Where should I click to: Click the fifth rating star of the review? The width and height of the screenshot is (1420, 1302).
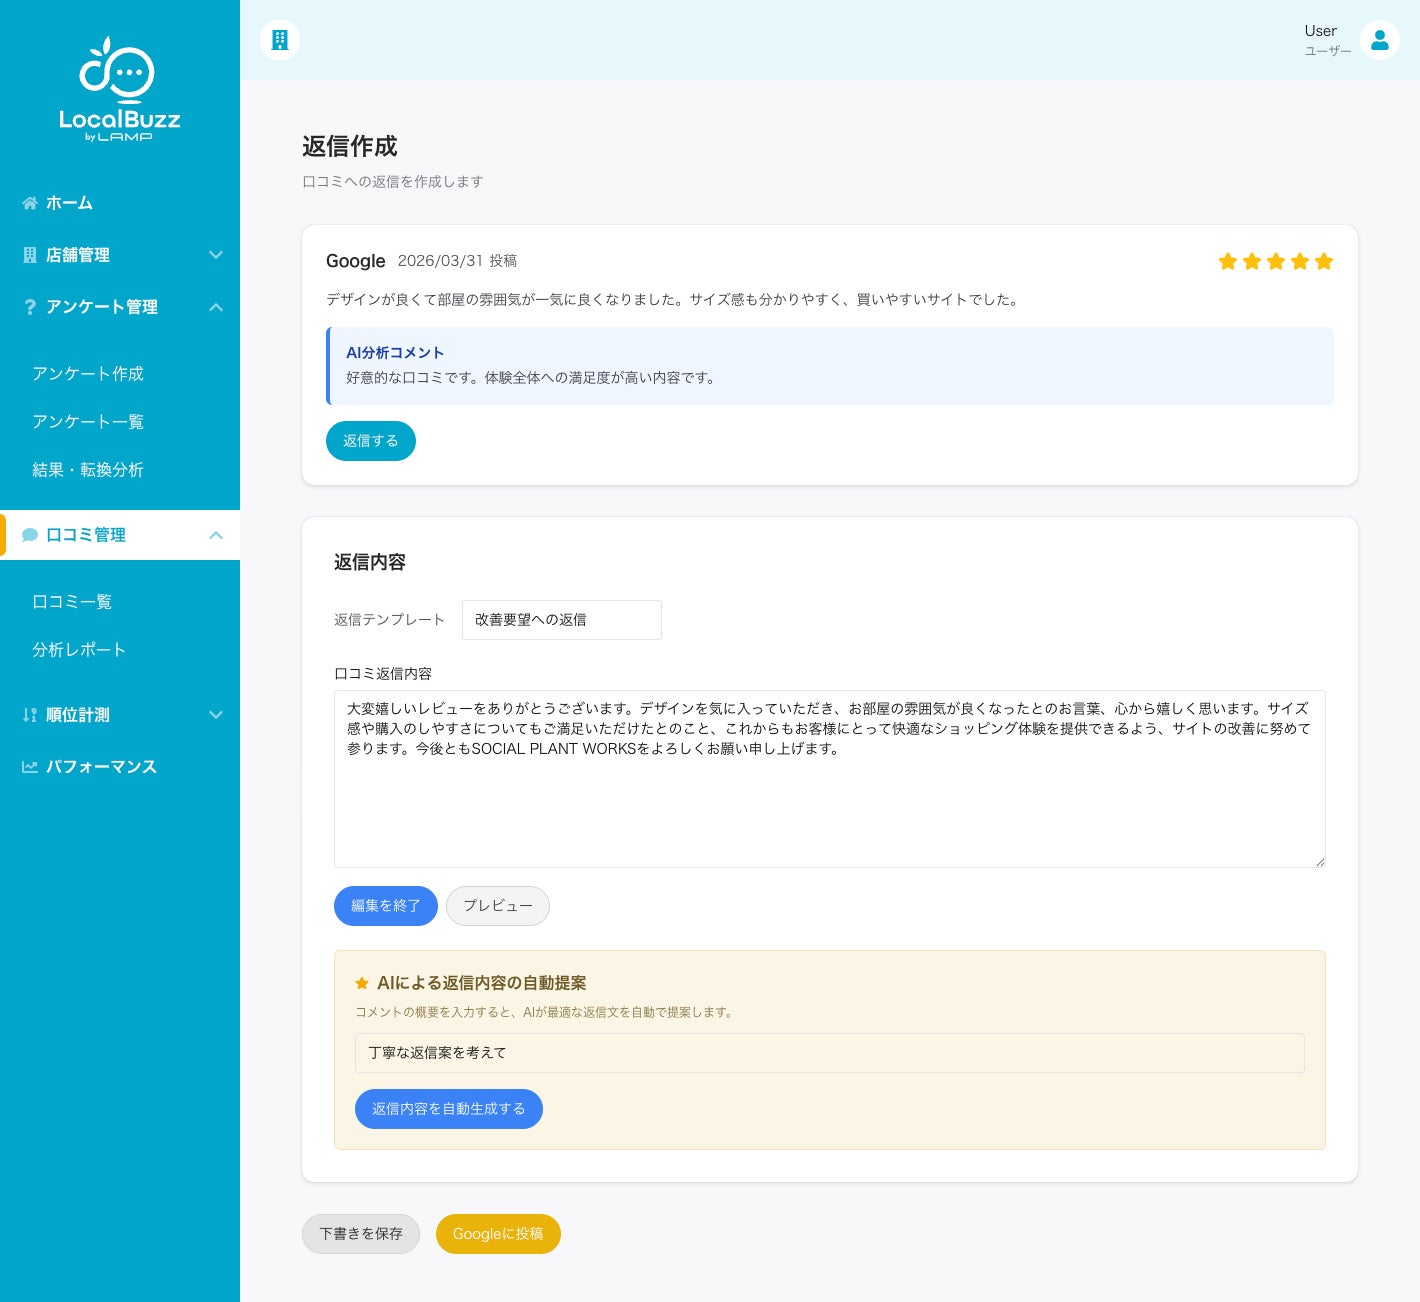tap(1324, 261)
